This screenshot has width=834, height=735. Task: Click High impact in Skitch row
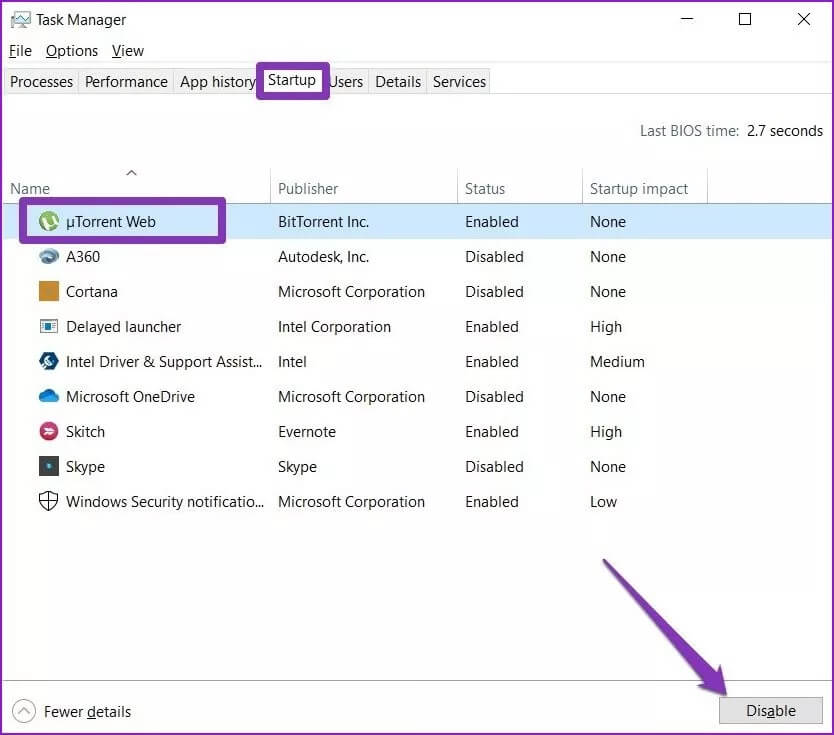[x=606, y=432]
